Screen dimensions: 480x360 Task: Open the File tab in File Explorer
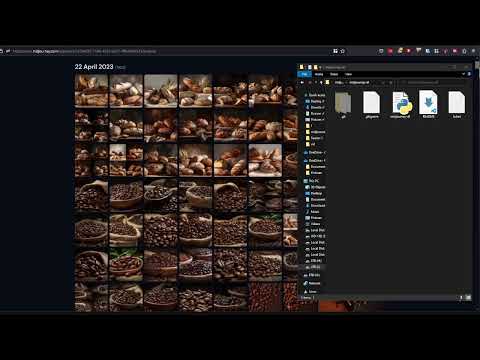tap(304, 74)
